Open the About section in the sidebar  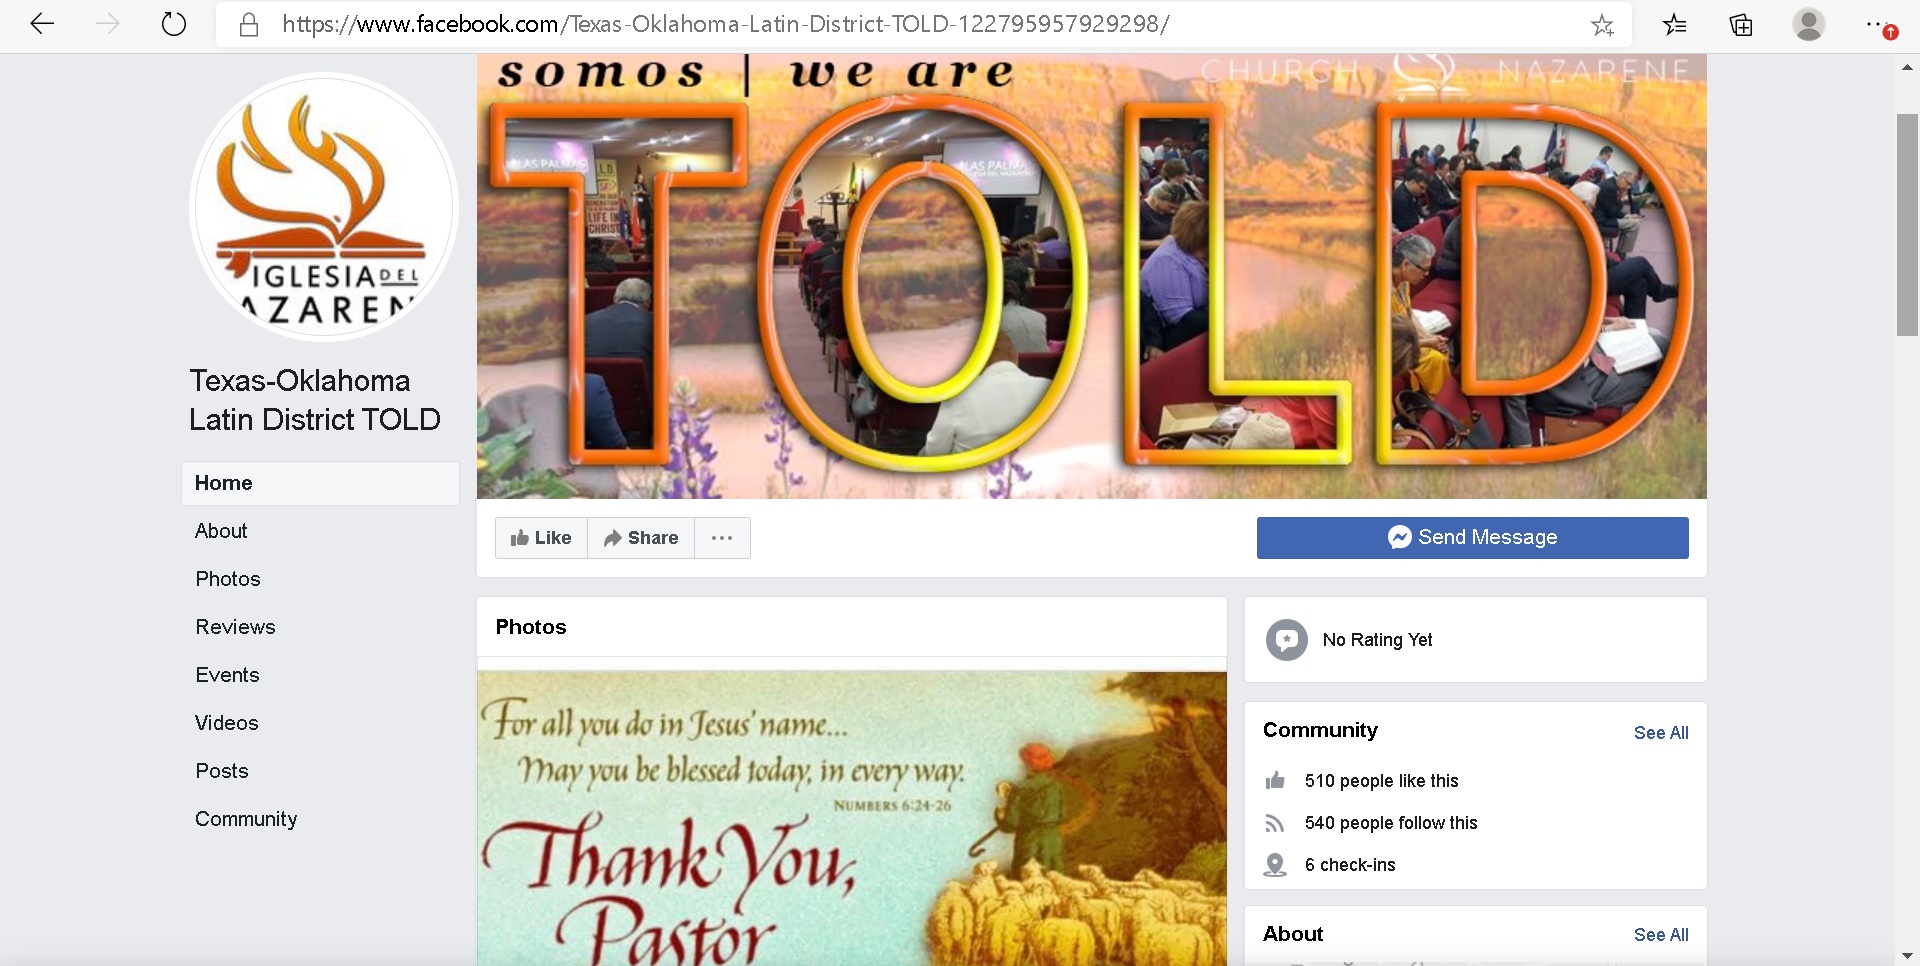pos(221,531)
